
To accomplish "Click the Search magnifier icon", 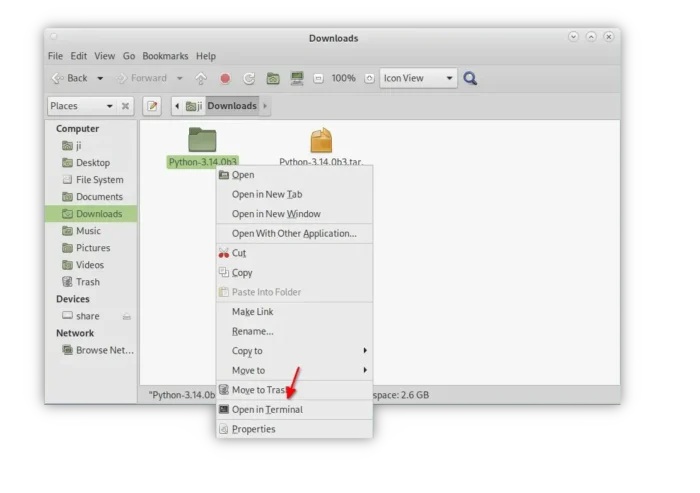I will coord(470,79).
